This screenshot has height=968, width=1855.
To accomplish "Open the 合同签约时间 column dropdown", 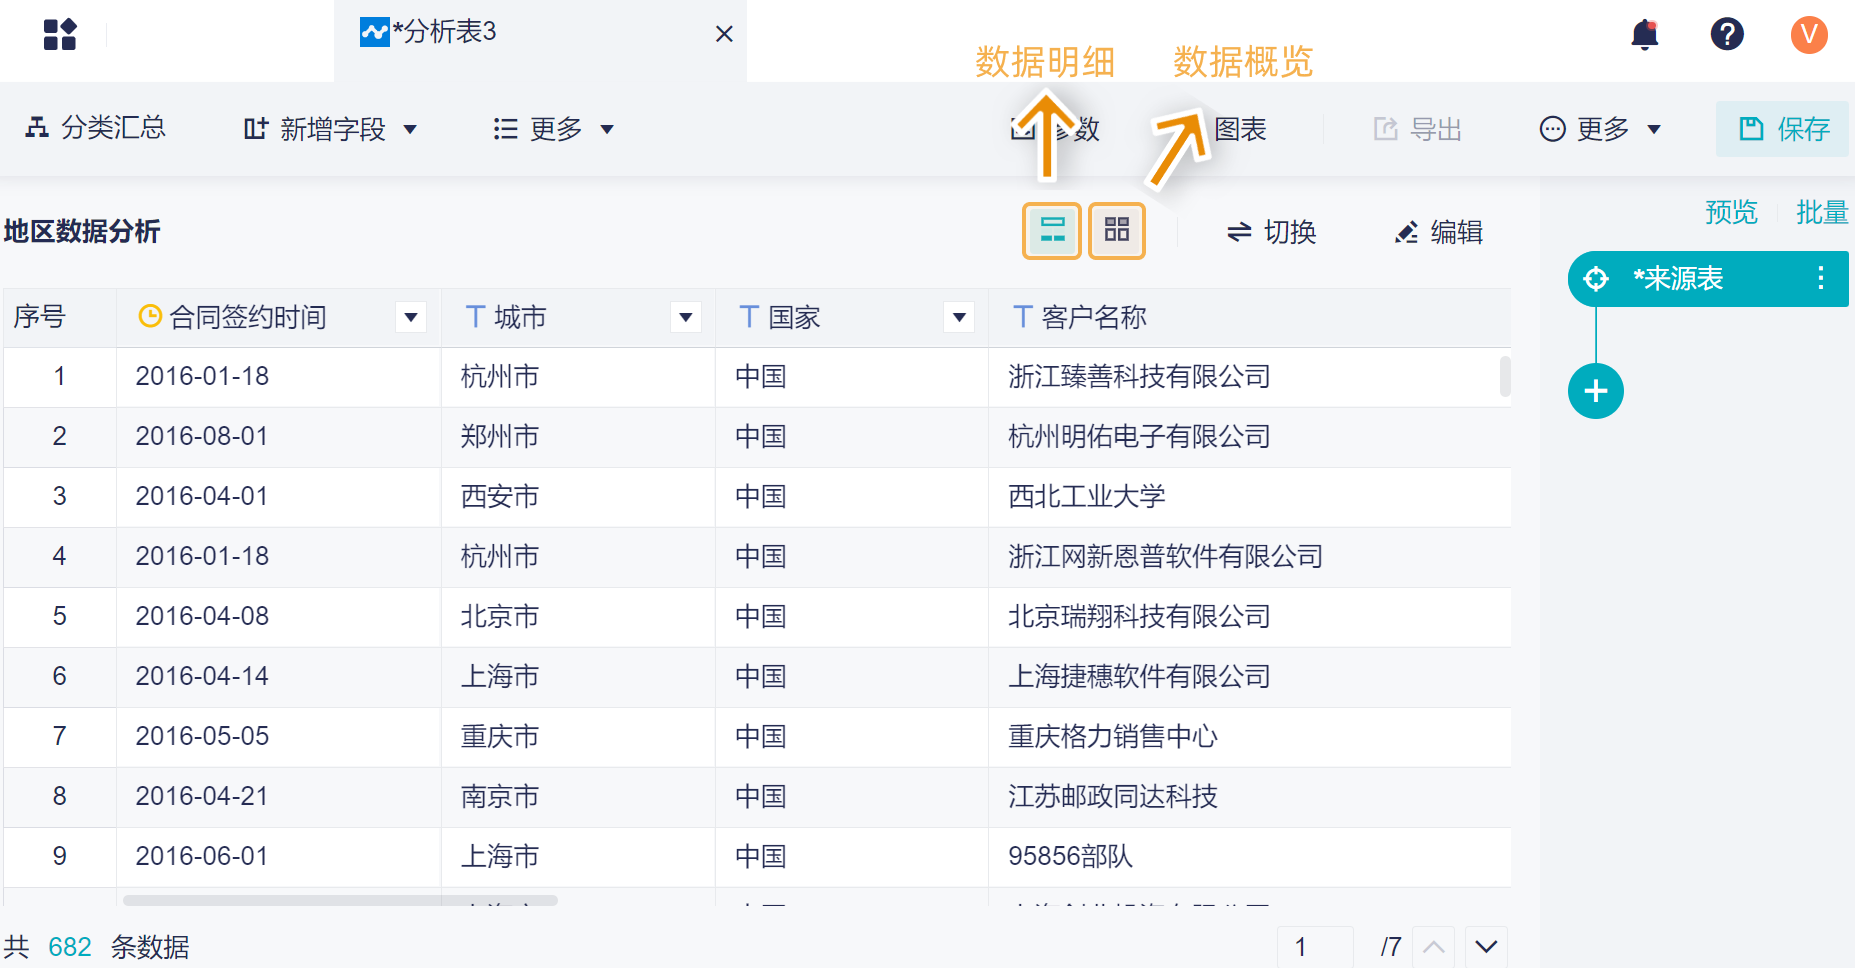I will click(x=411, y=318).
